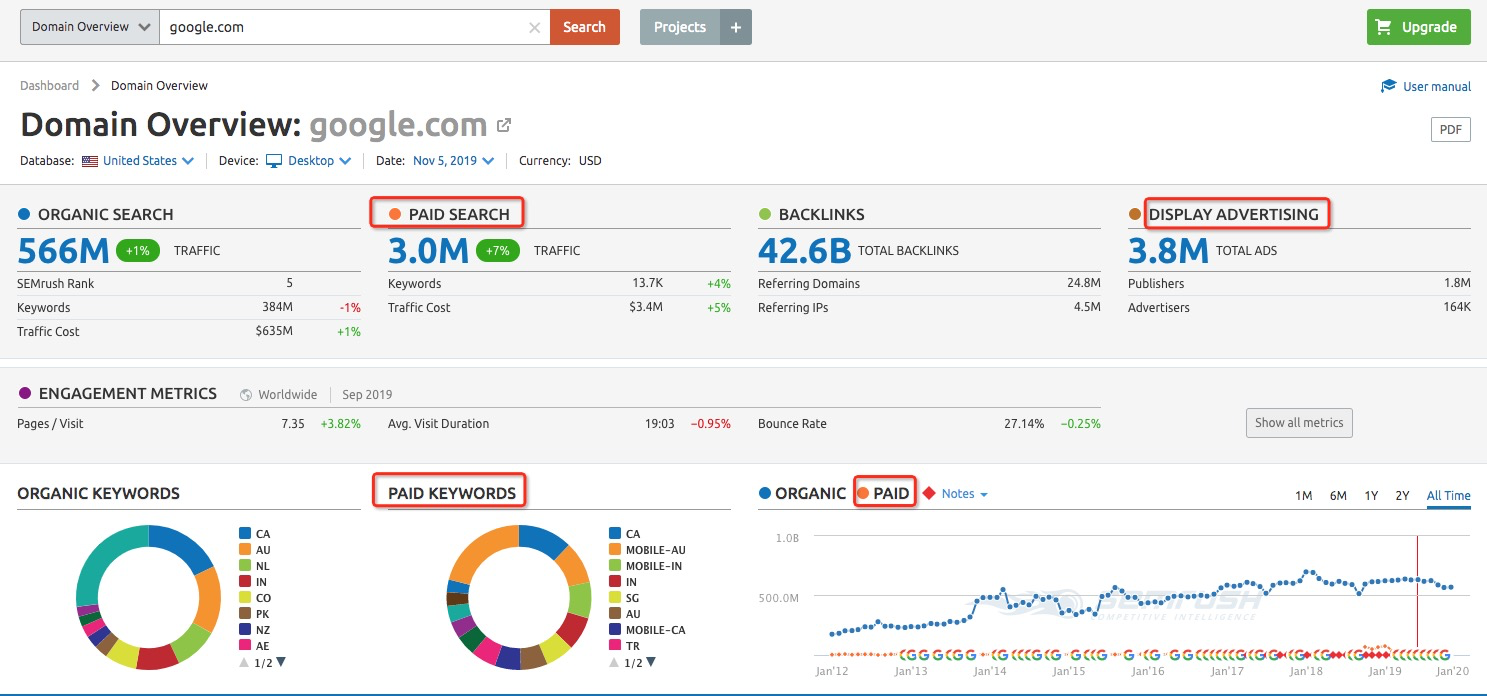Click the external link icon beside google.com
The image size is (1487, 696).
tap(504, 125)
